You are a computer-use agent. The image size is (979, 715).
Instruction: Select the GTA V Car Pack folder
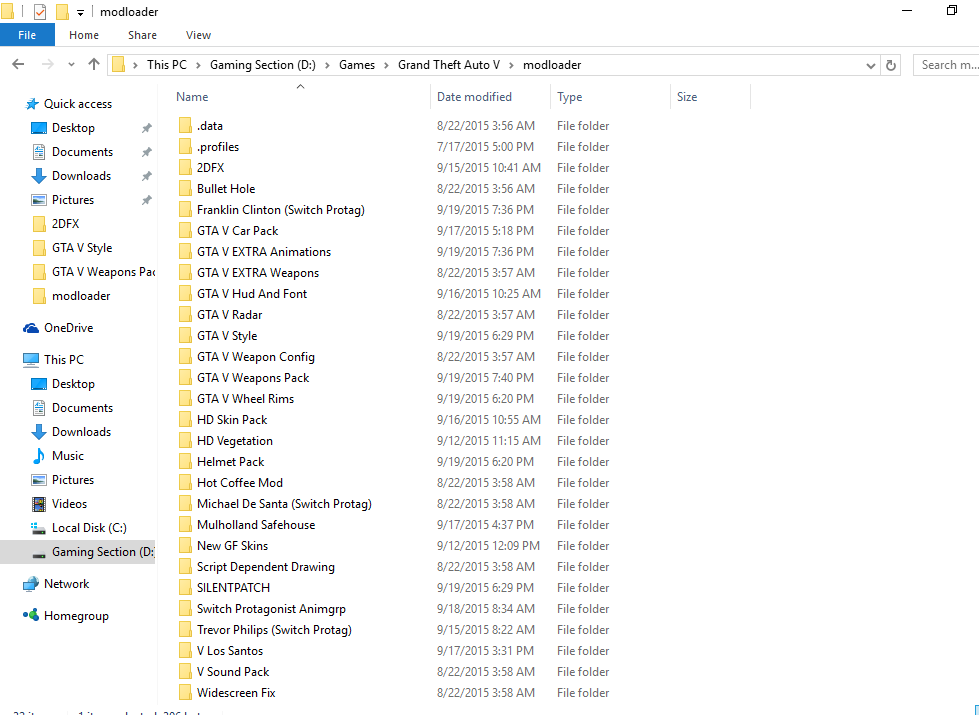237,231
